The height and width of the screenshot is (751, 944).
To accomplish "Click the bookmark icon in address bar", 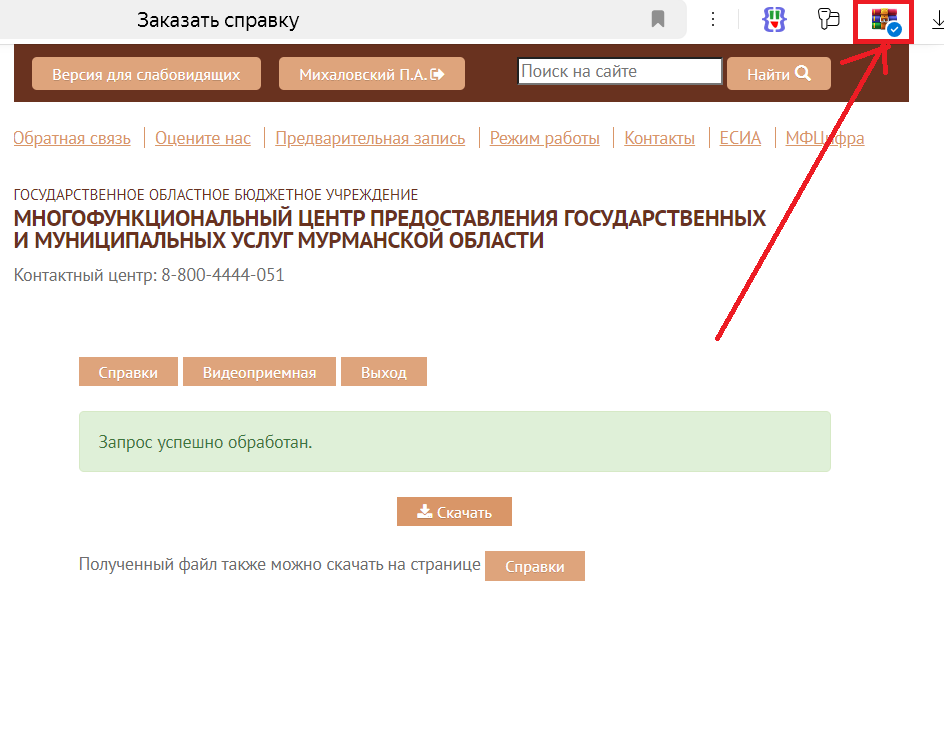I will coord(658,19).
